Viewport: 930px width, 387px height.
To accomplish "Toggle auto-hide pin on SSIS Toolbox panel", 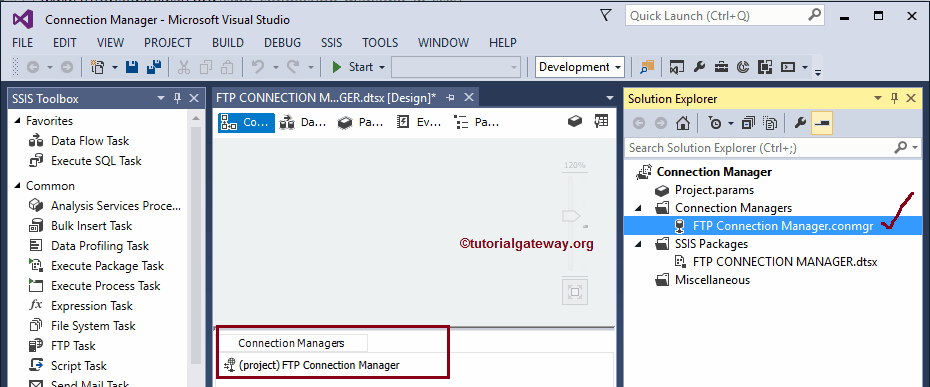I will tap(177, 99).
